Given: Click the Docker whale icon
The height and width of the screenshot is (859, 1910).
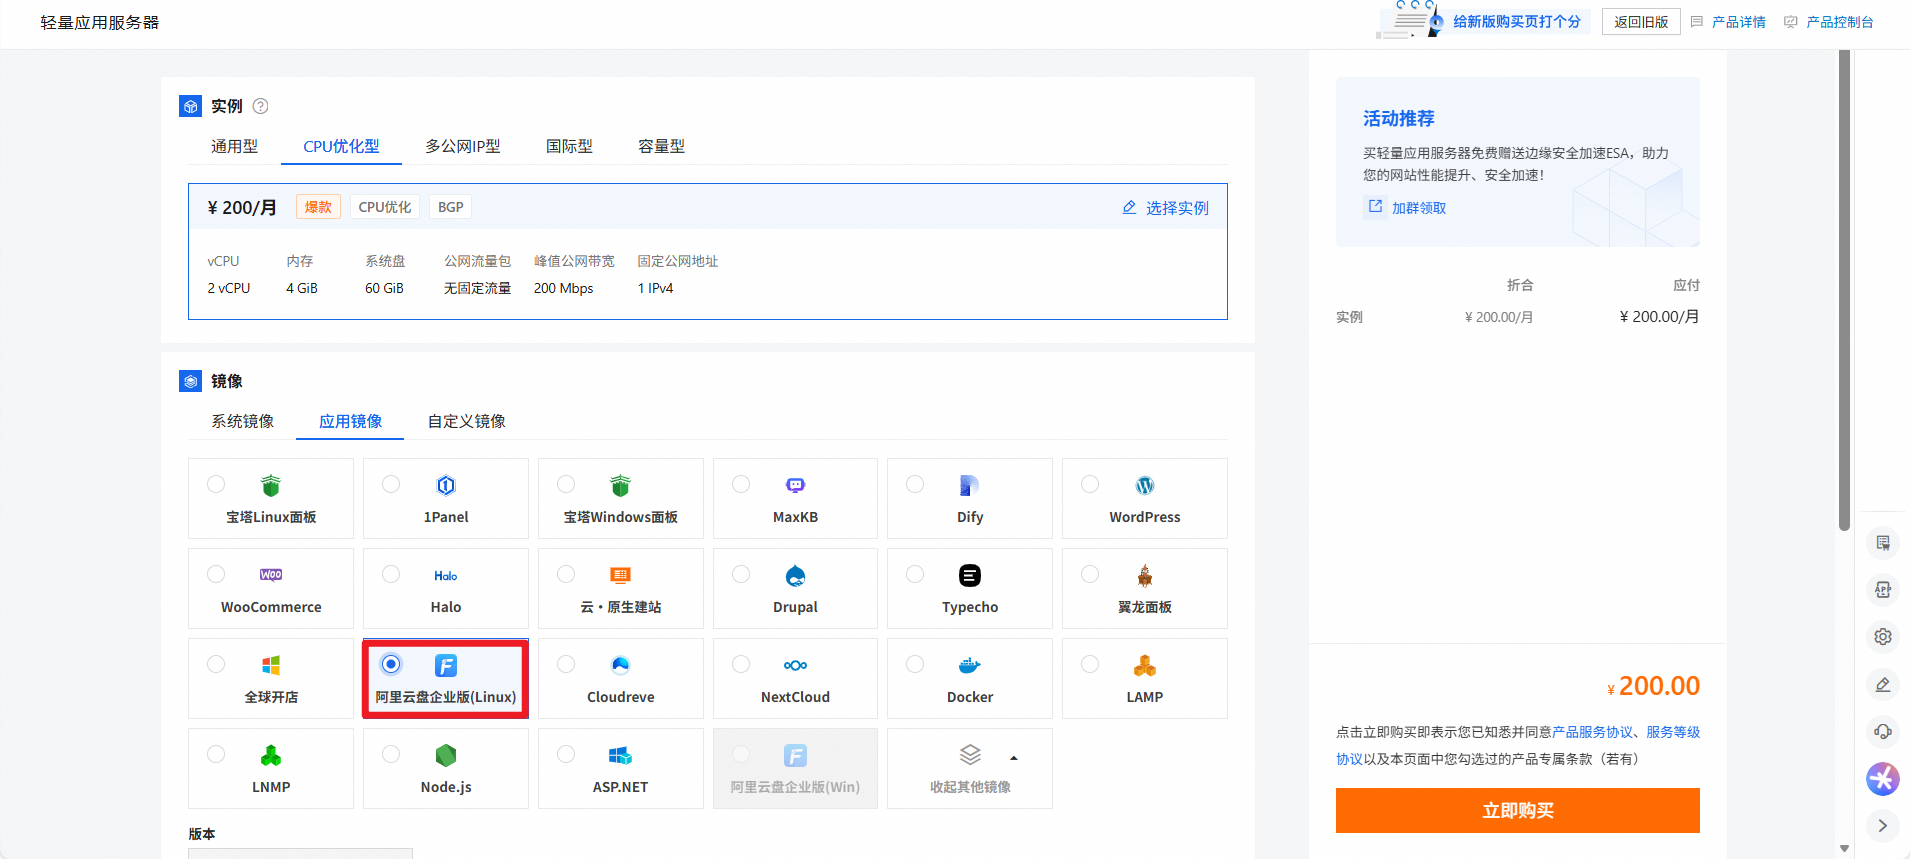Looking at the screenshot, I should click(970, 666).
